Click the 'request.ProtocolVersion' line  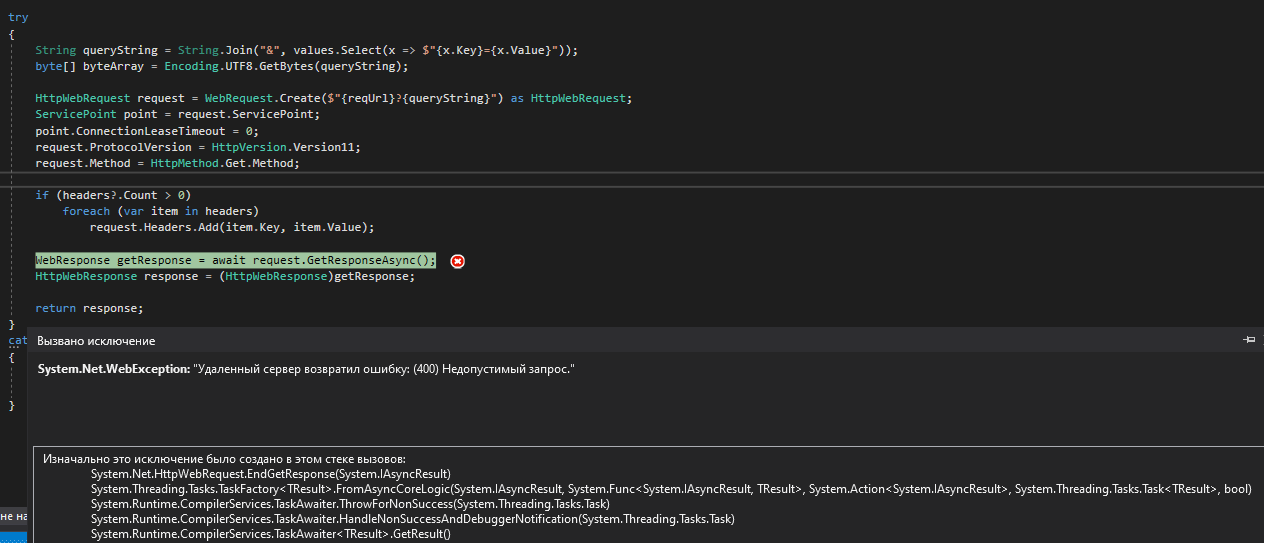(198, 146)
